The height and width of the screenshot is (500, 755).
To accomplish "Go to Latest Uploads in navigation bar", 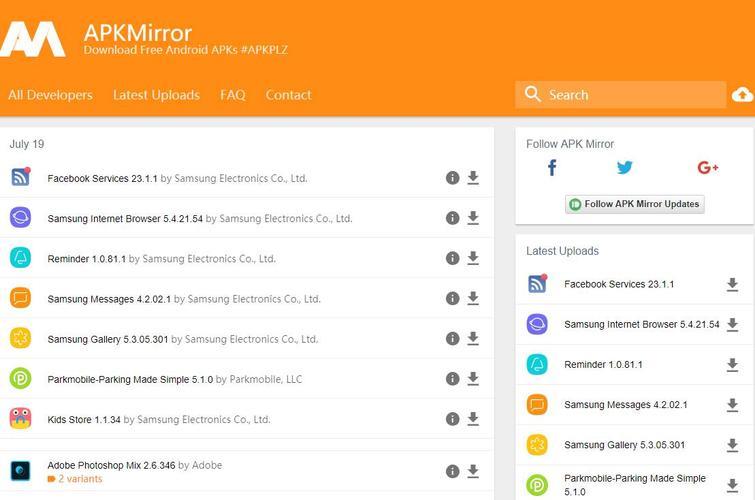I will tap(156, 95).
